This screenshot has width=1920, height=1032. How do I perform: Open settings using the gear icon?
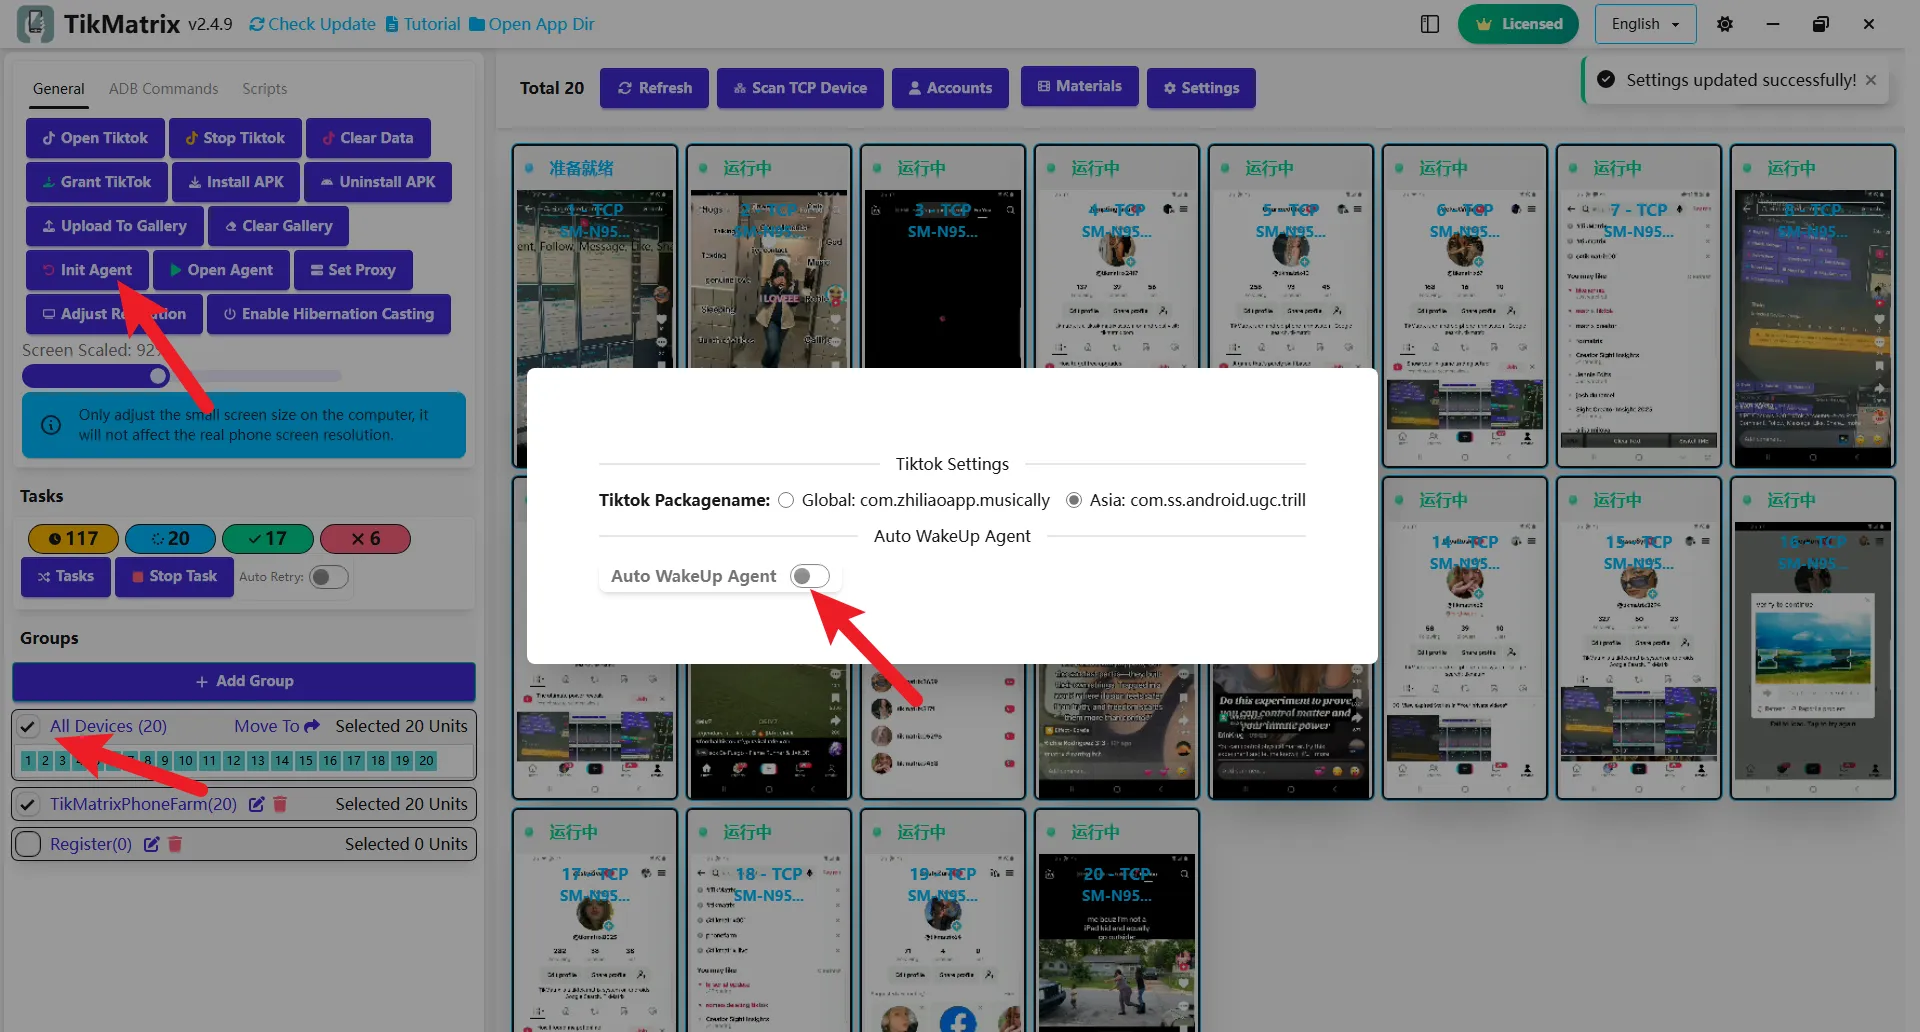(x=1724, y=23)
